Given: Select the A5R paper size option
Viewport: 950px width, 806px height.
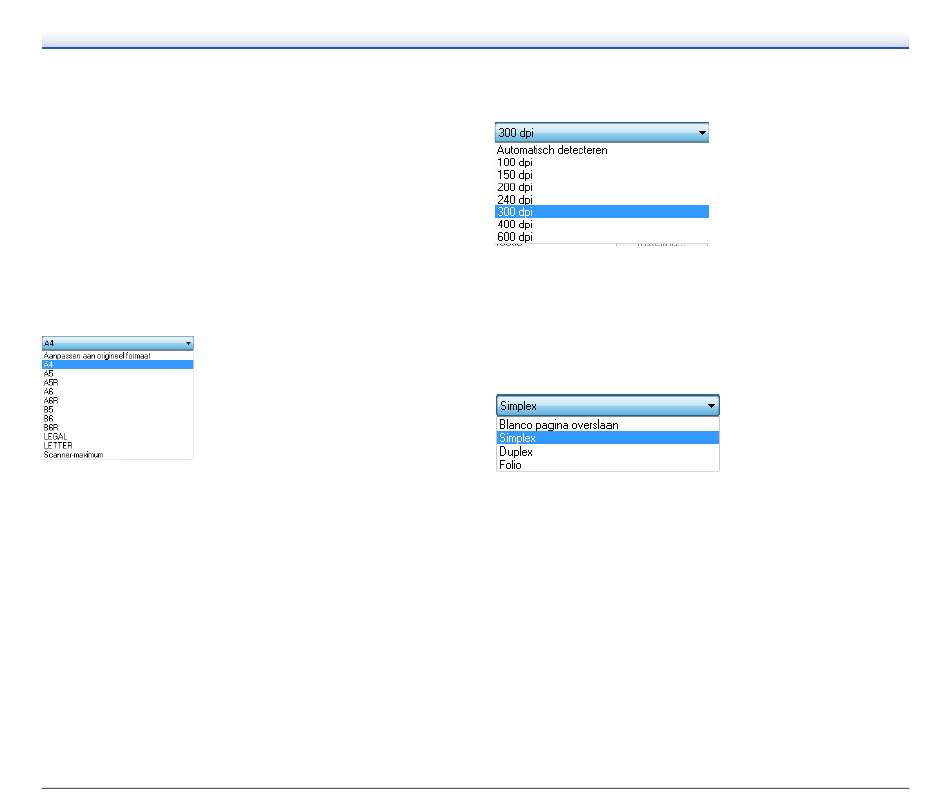Looking at the screenshot, I should tap(51, 383).
